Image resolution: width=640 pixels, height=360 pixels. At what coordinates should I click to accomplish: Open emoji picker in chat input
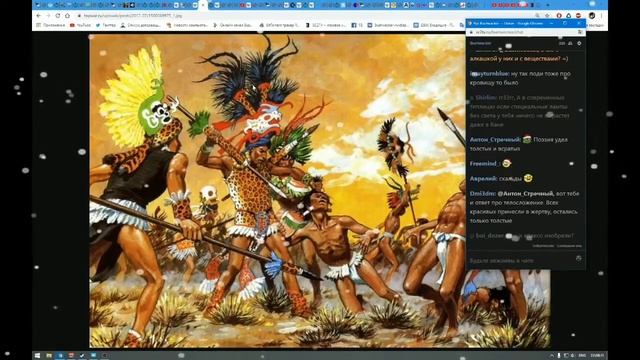[578, 258]
